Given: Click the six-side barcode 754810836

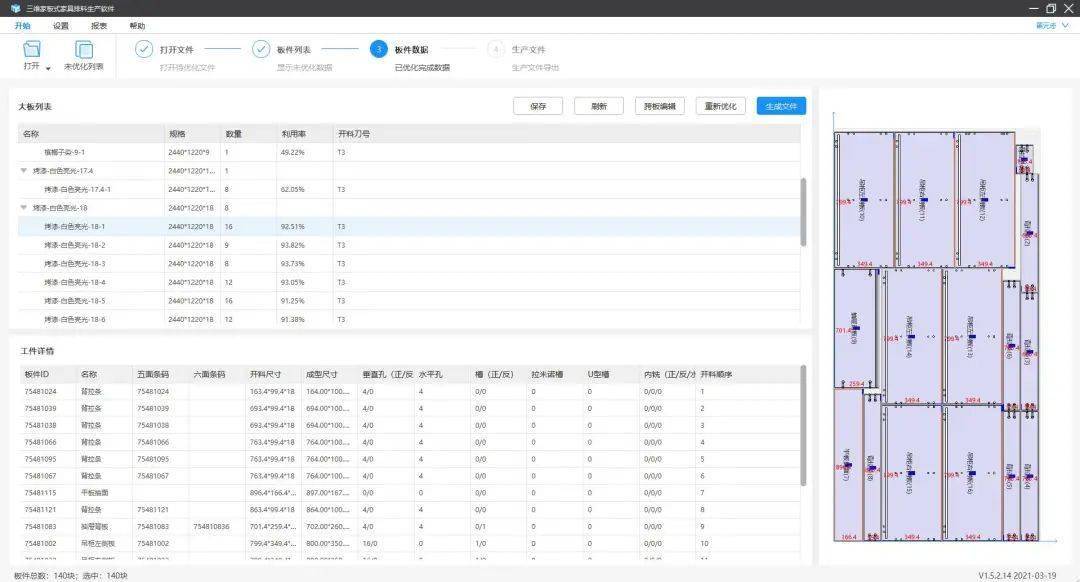Looking at the screenshot, I should tap(211, 527).
